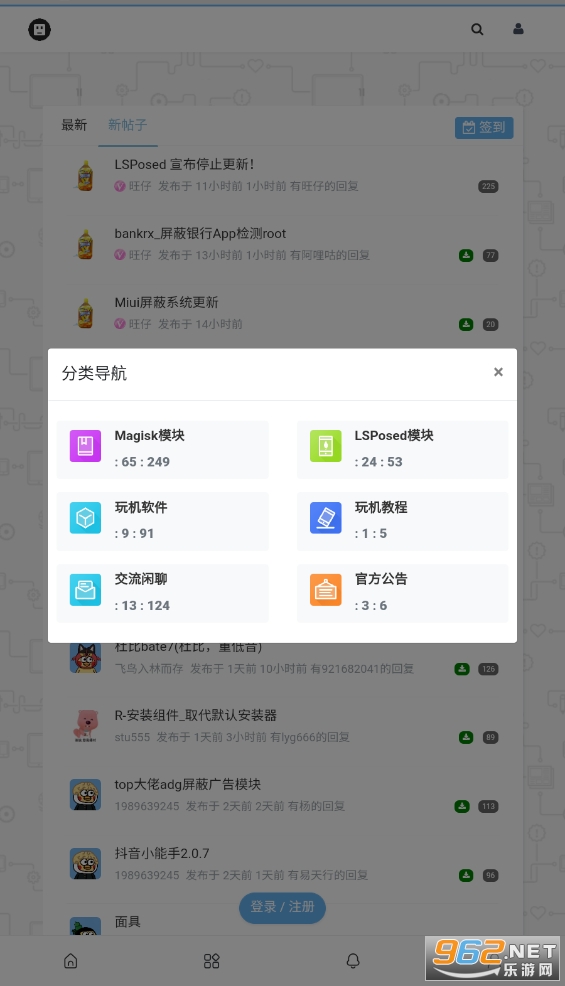Open notifications bell in bottom navigation
This screenshot has height=986, width=565.
point(354,960)
